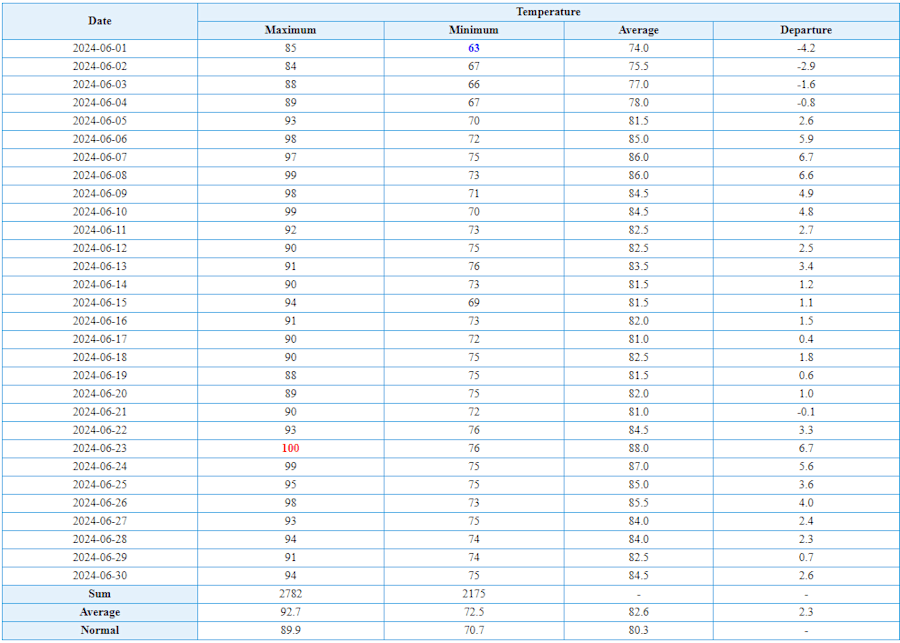Select the date cell 2024-06-05
The height and width of the screenshot is (643, 900).
pyautogui.click(x=100, y=121)
